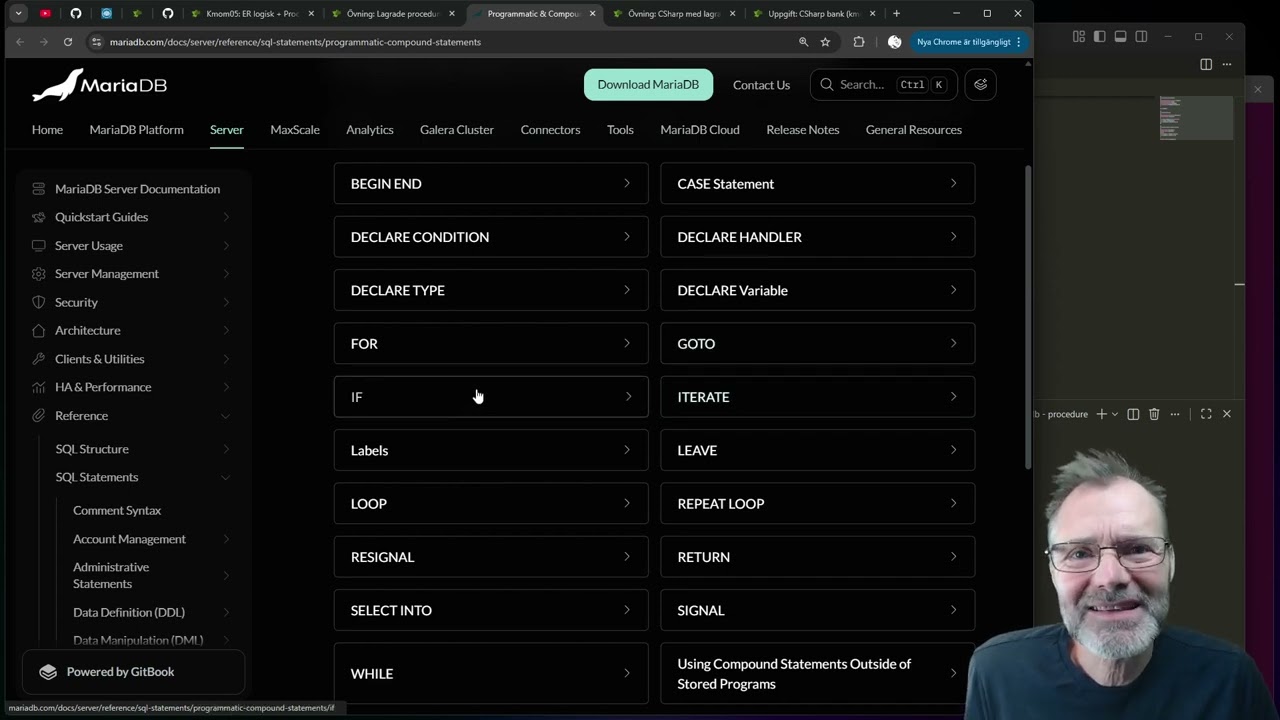The image size is (1280, 720).
Task: Expand the SQL Structure sidebar chevron
Action: pos(225,449)
